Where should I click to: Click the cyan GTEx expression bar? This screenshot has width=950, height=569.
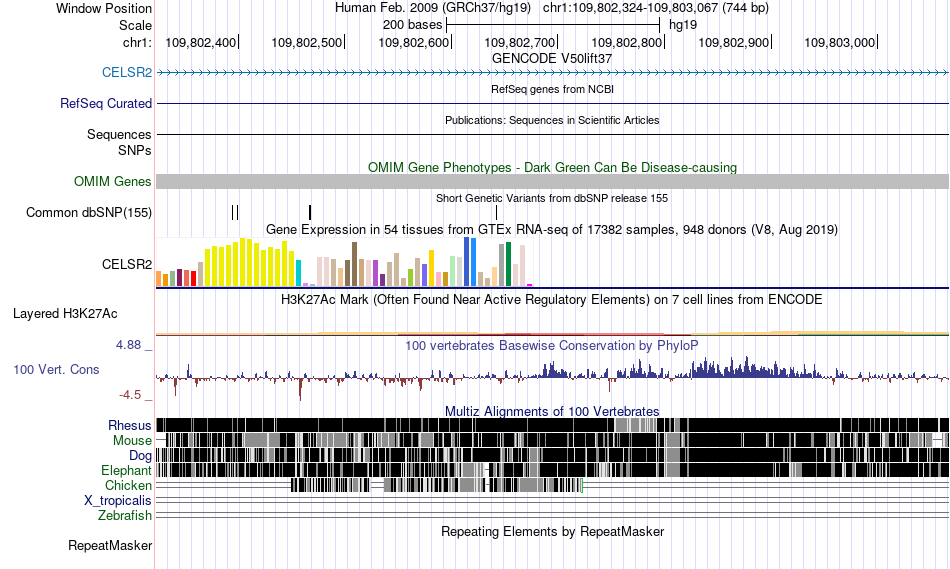tap(298, 273)
